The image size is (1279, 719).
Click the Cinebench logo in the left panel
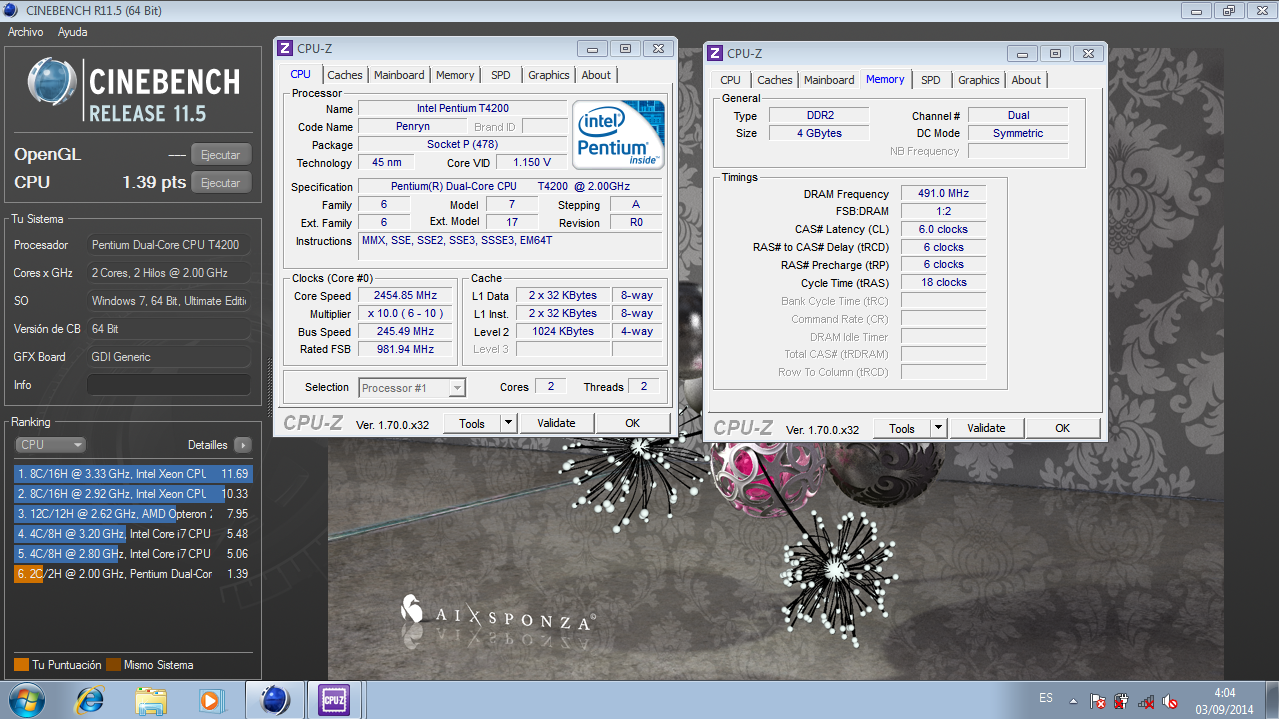[x=134, y=90]
